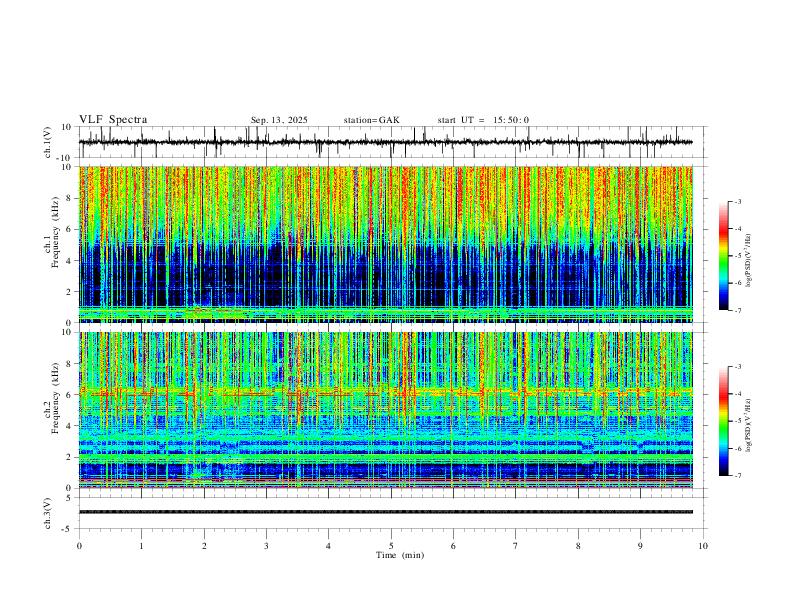The width and height of the screenshot is (792, 612).
Task: Click the "-4" tick on lower color bar
Action: [737, 394]
